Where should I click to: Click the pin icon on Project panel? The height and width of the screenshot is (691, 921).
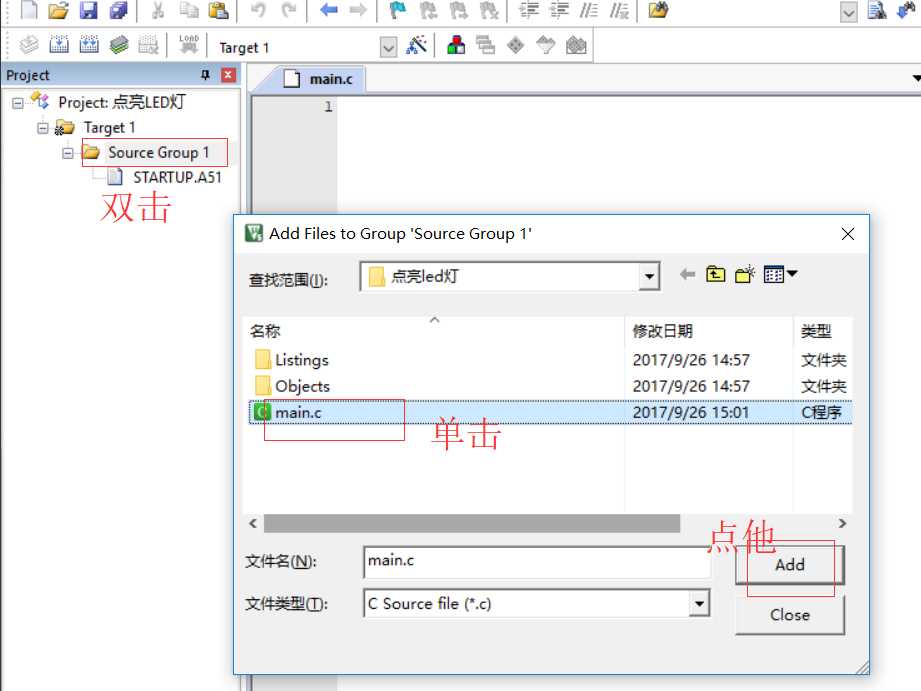205,75
